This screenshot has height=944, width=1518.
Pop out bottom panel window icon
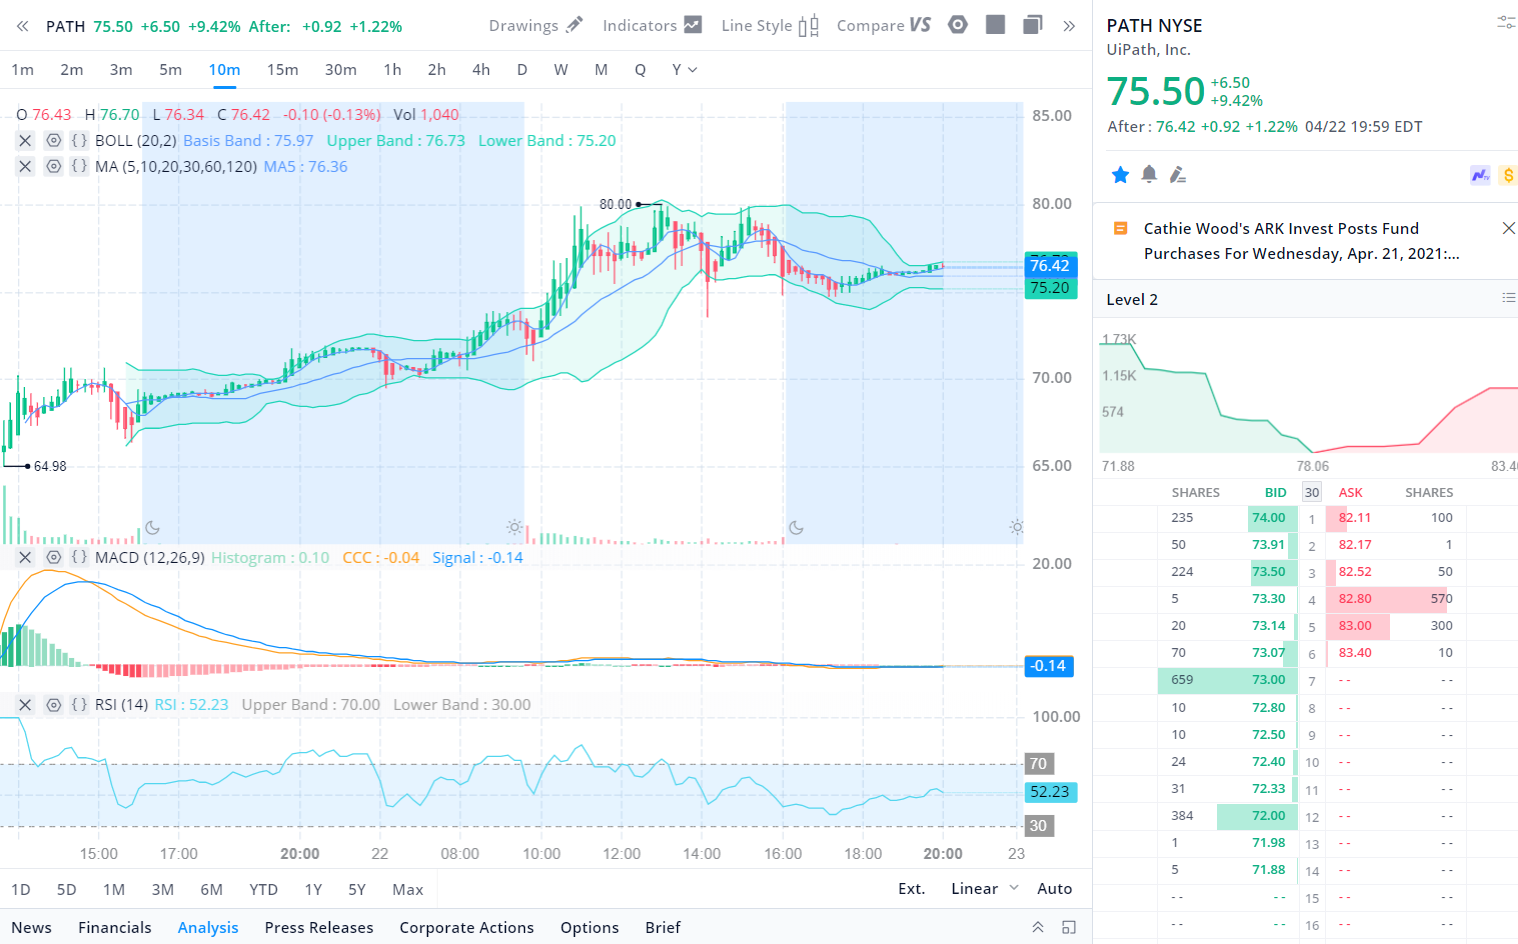(x=1069, y=927)
